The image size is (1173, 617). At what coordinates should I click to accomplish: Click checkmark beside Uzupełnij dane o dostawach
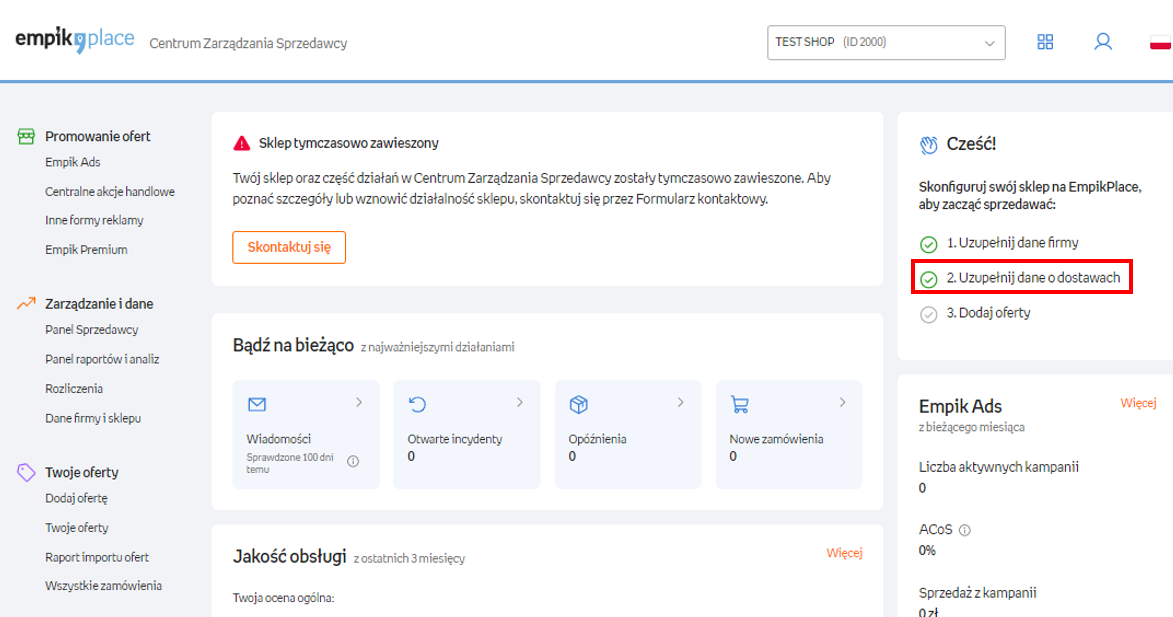tap(928, 278)
